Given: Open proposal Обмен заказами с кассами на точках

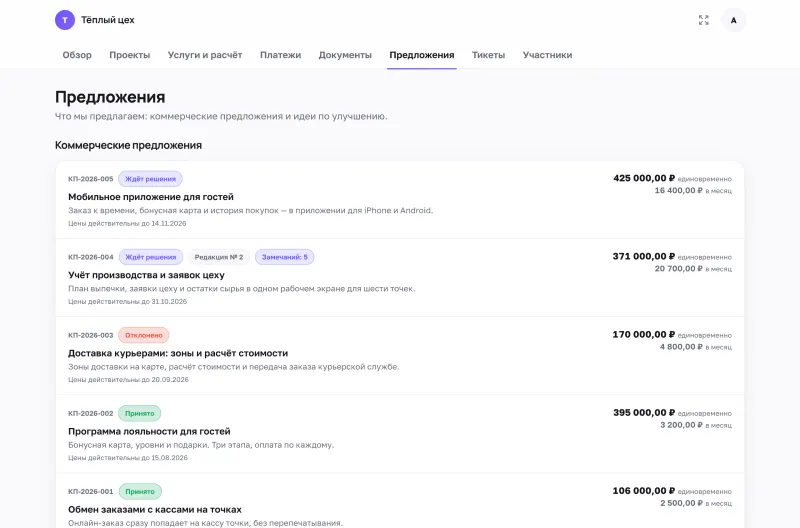Looking at the screenshot, I should (155, 509).
